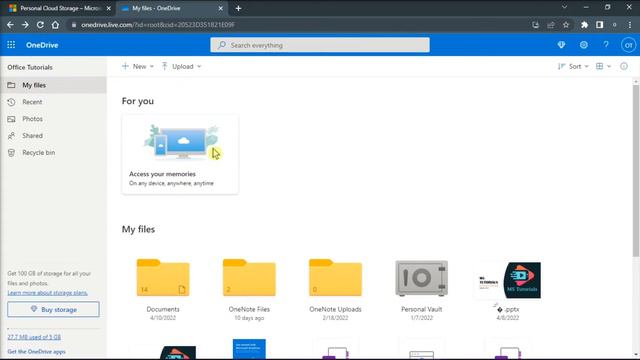
Task: Open the Access your memories card
Action: [180, 154]
